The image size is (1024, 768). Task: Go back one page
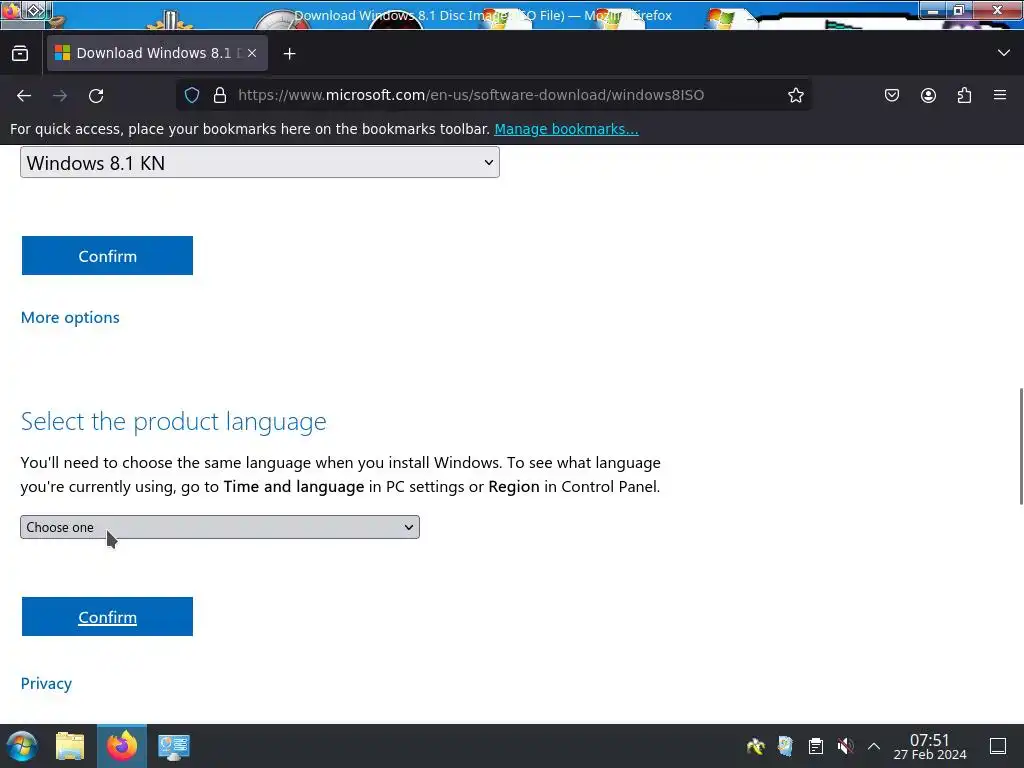[x=24, y=95]
